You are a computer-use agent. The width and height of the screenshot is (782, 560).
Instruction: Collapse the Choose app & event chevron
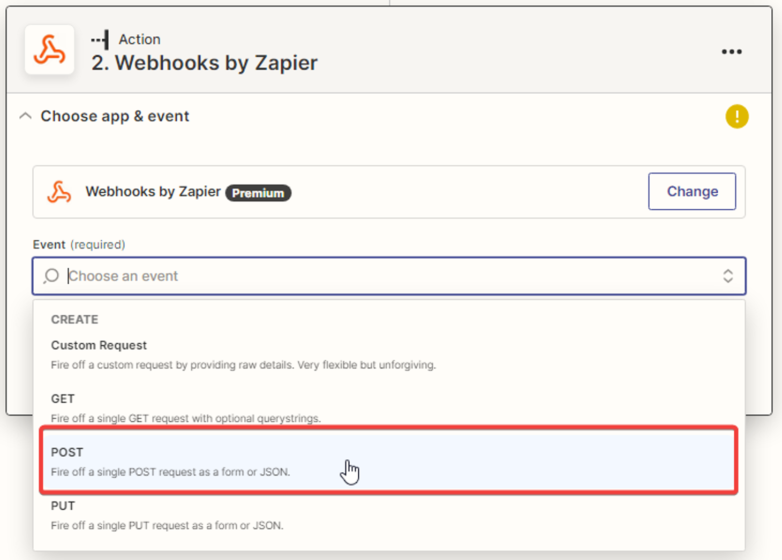(x=25, y=116)
